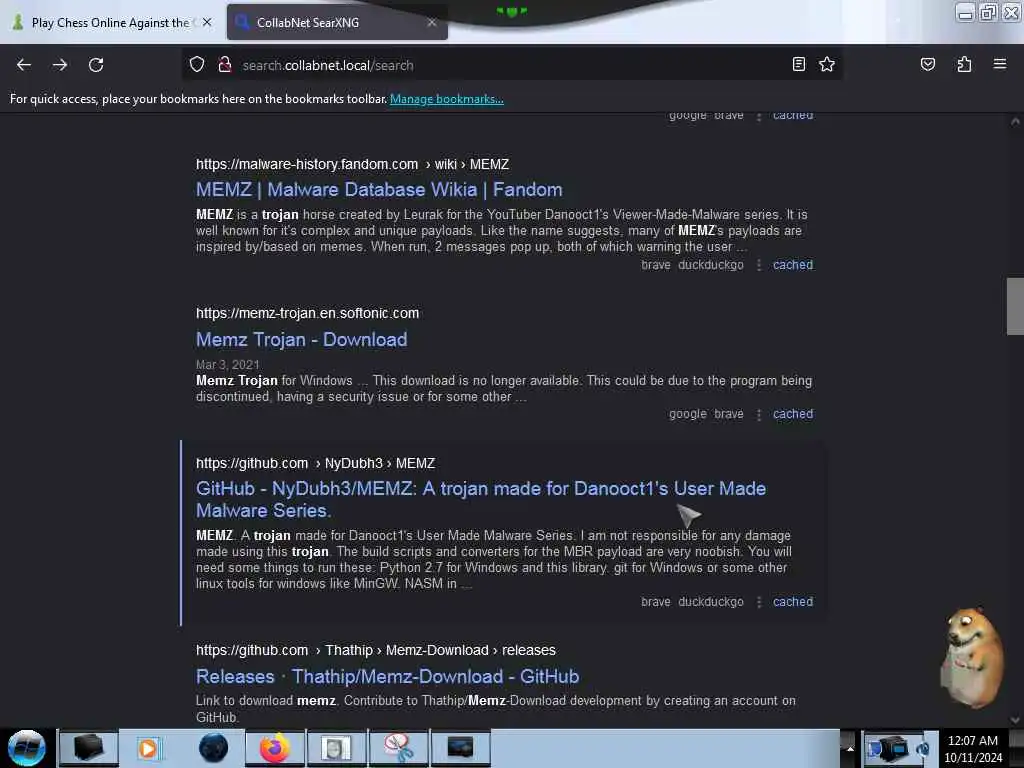The height and width of the screenshot is (768, 1024).
Task: Open the Manage bookmarks link
Action: [x=447, y=99]
